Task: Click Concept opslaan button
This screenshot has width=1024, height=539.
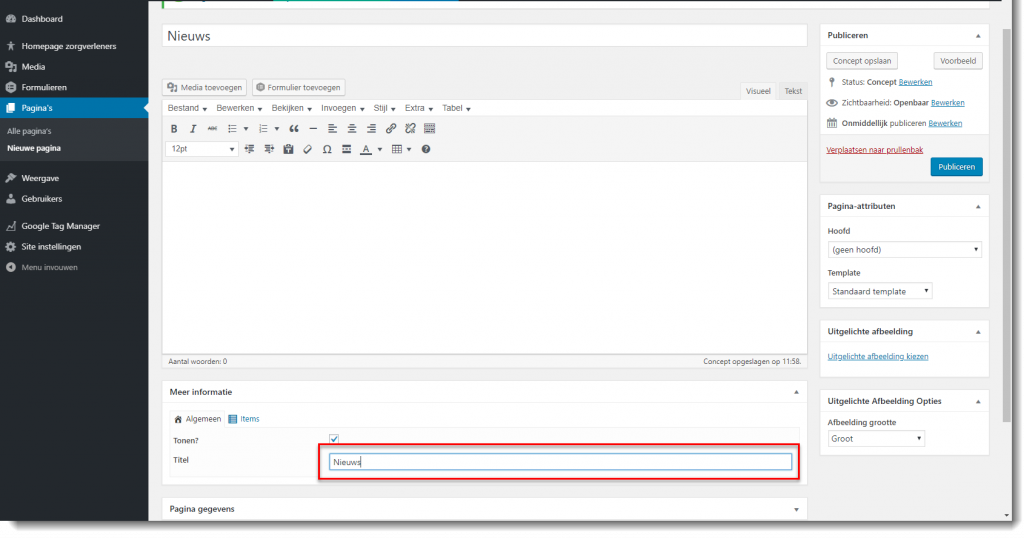Action: pyautogui.click(x=861, y=61)
